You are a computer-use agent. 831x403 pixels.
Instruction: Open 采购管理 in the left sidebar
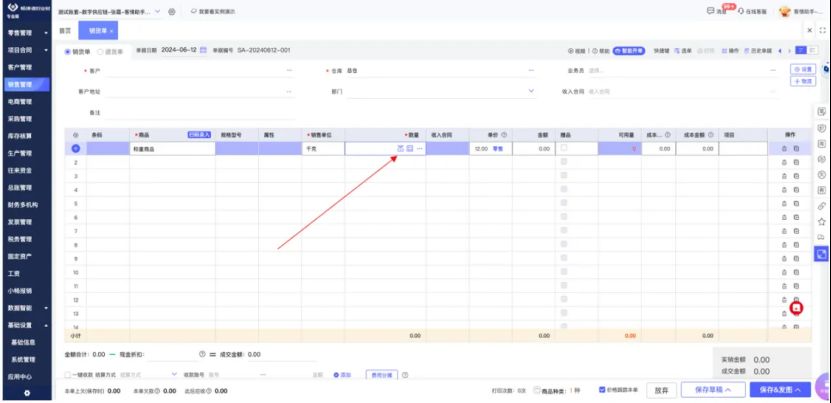coord(21,117)
